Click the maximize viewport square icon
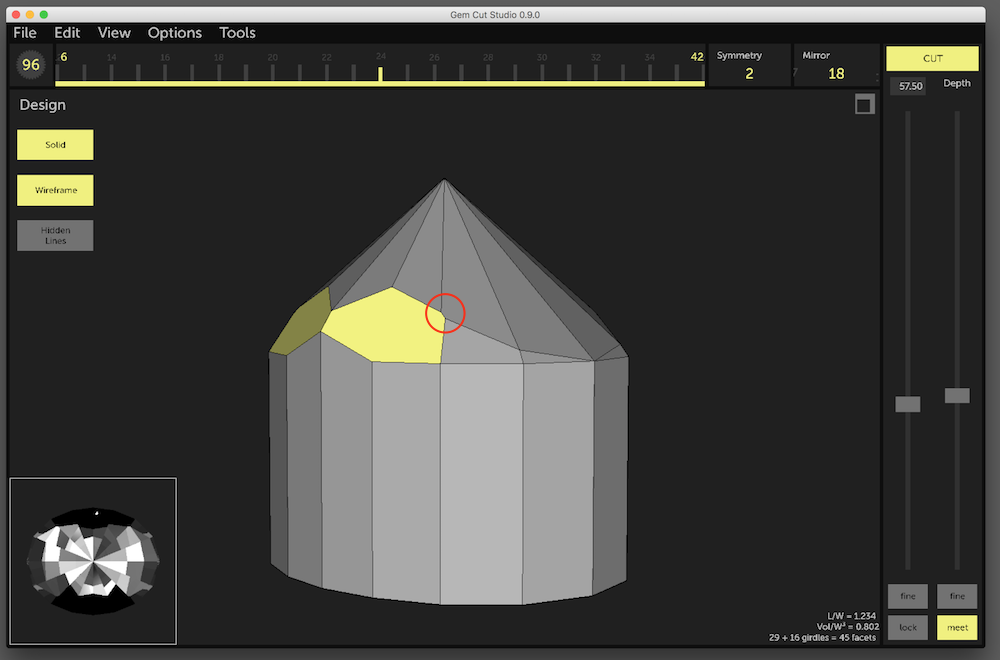The height and width of the screenshot is (660, 1000). (865, 105)
